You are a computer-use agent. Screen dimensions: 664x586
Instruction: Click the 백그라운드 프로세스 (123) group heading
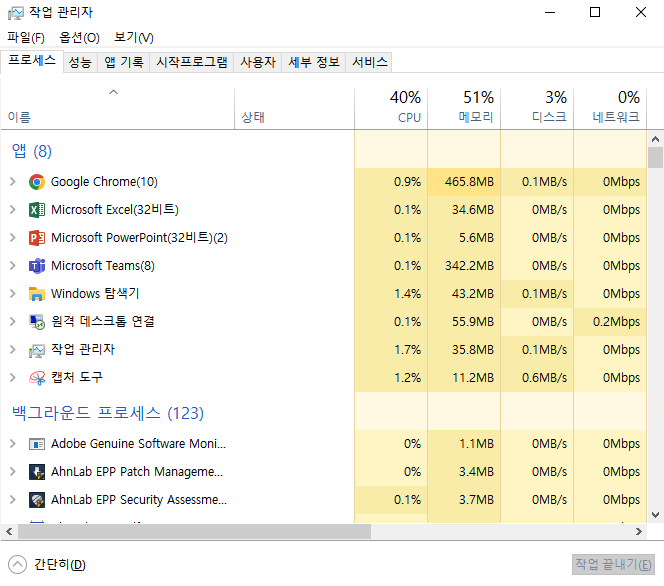pos(108,413)
